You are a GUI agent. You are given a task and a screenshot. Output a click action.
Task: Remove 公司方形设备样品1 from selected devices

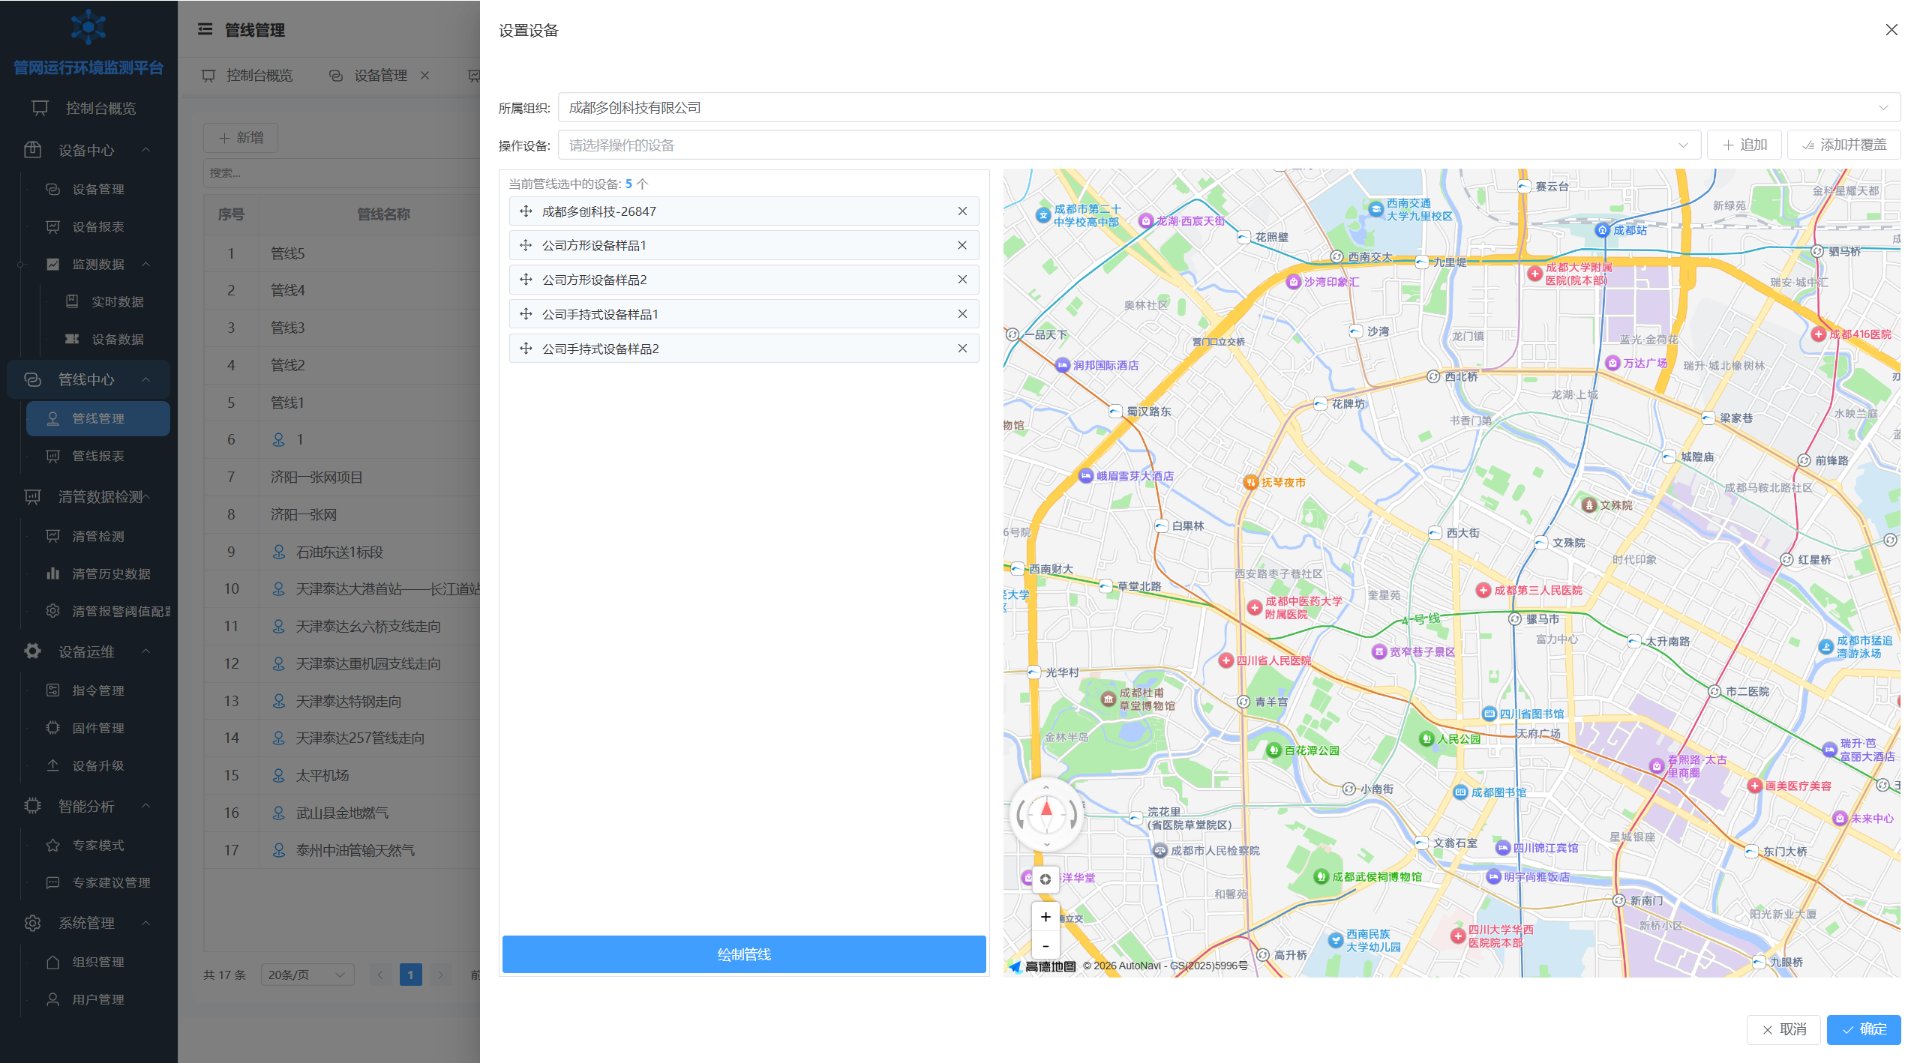coord(962,246)
